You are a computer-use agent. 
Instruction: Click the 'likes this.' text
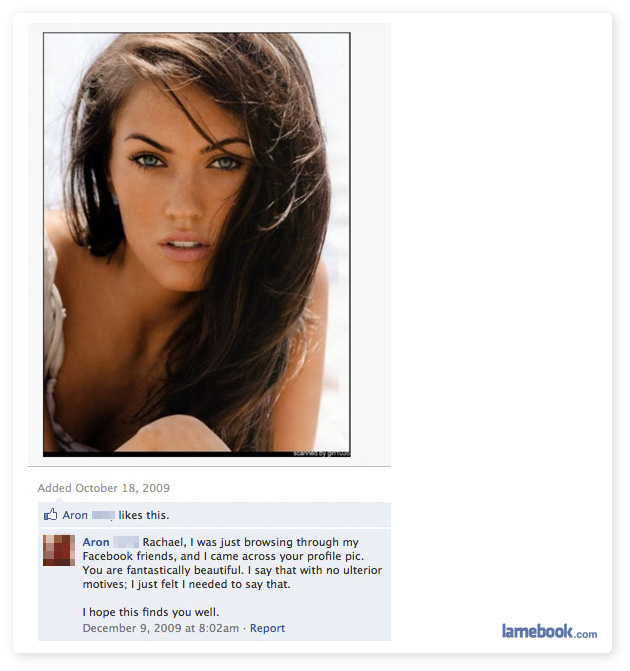click(144, 515)
